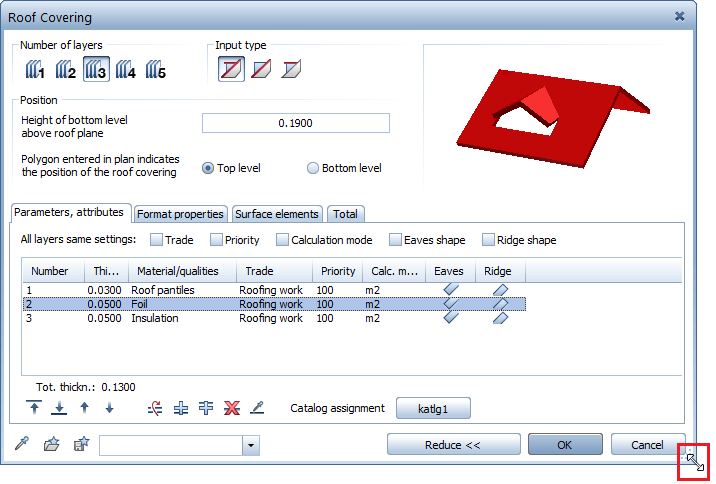Confirm with the OK button

point(565,445)
